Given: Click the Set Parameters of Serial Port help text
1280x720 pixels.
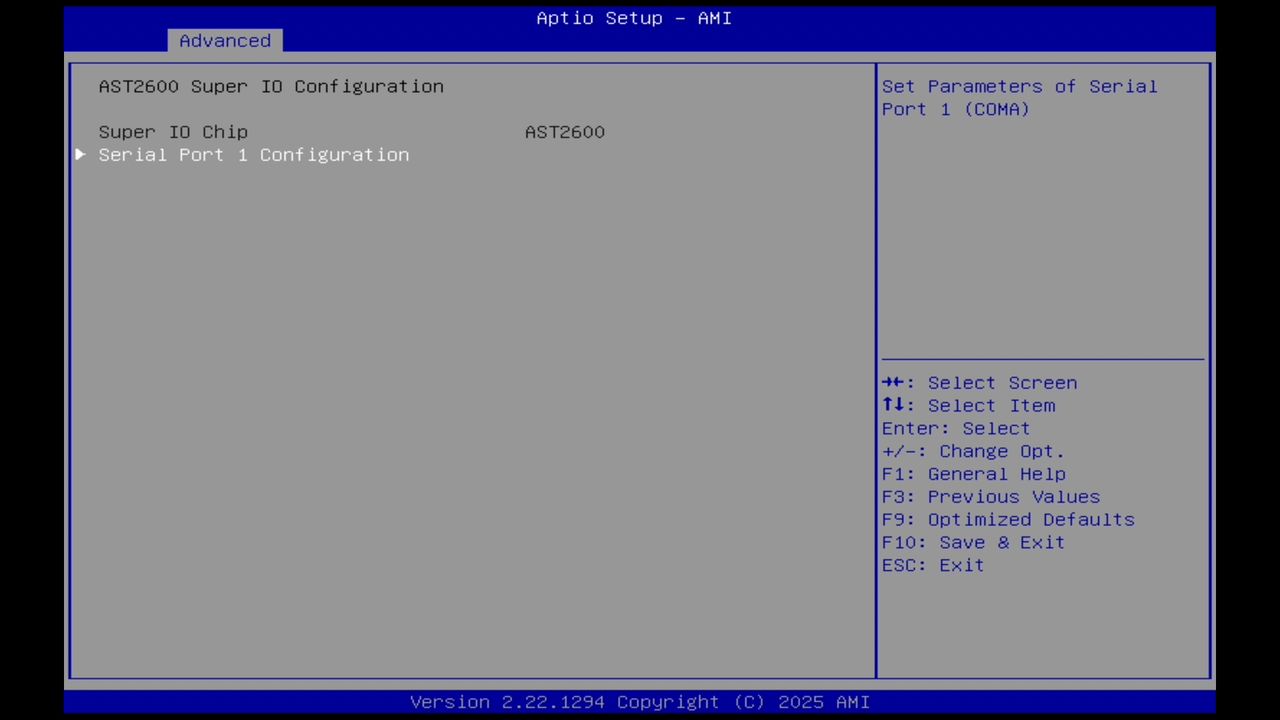Looking at the screenshot, I should [1019, 97].
